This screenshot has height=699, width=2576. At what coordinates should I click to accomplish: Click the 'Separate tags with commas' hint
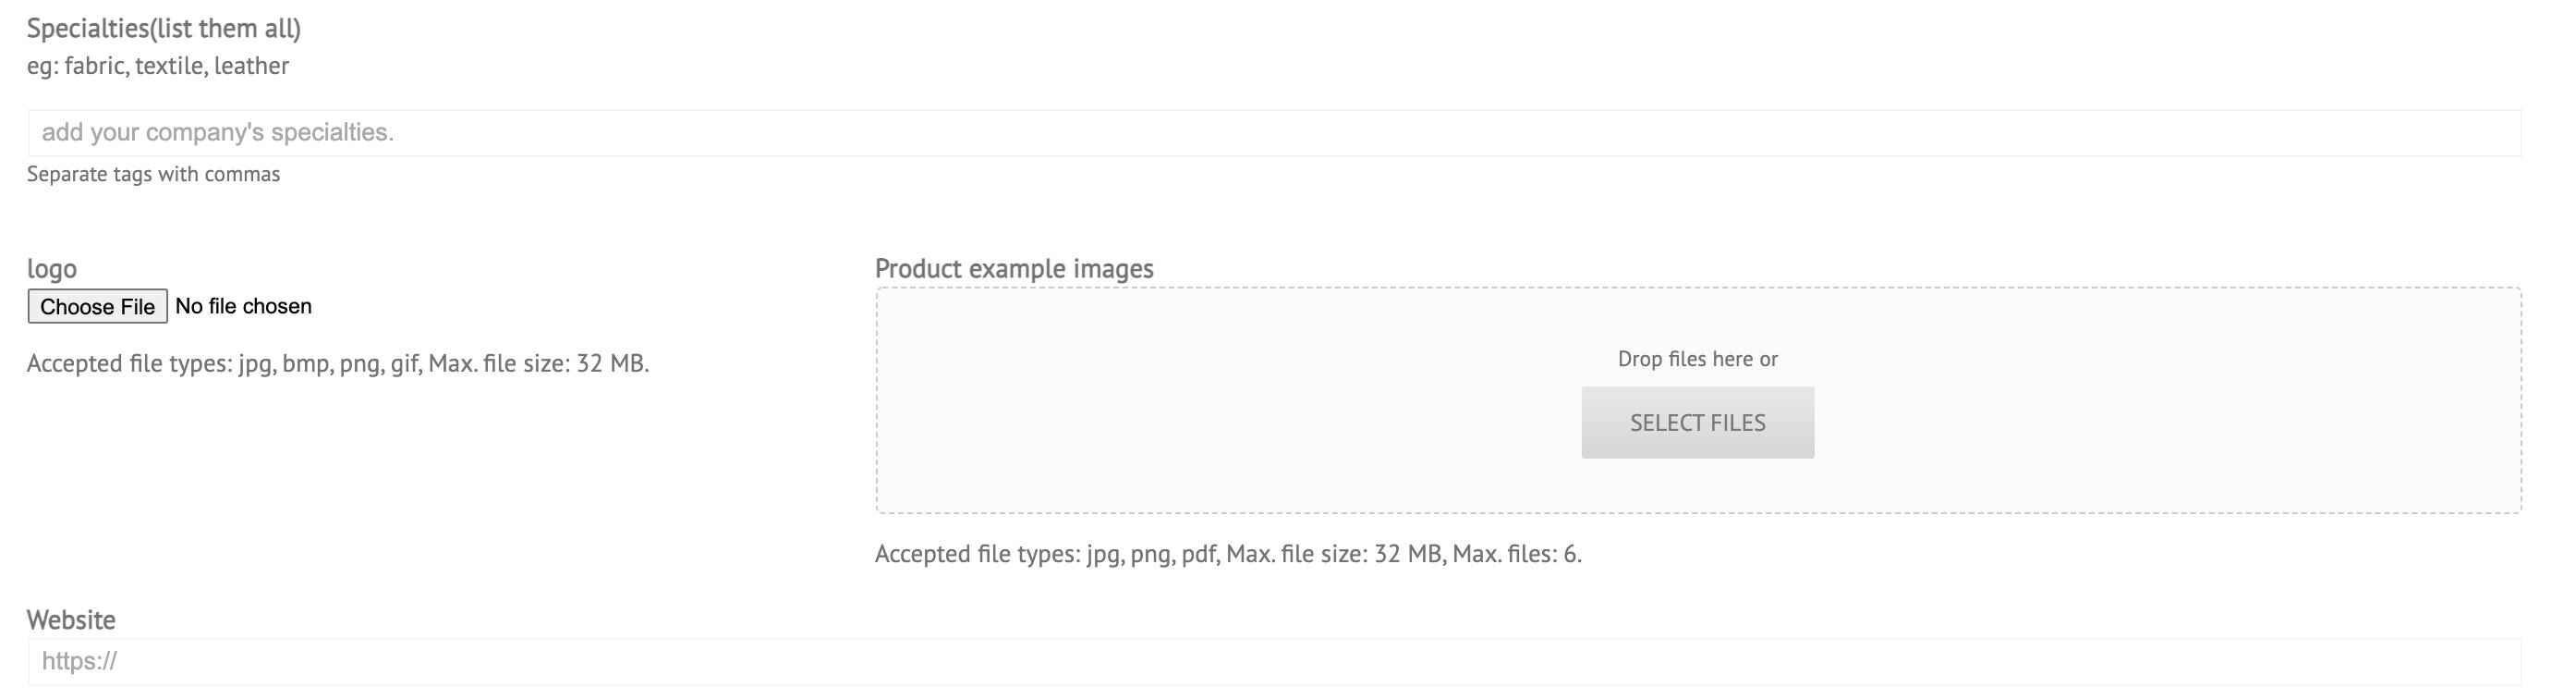(x=153, y=175)
